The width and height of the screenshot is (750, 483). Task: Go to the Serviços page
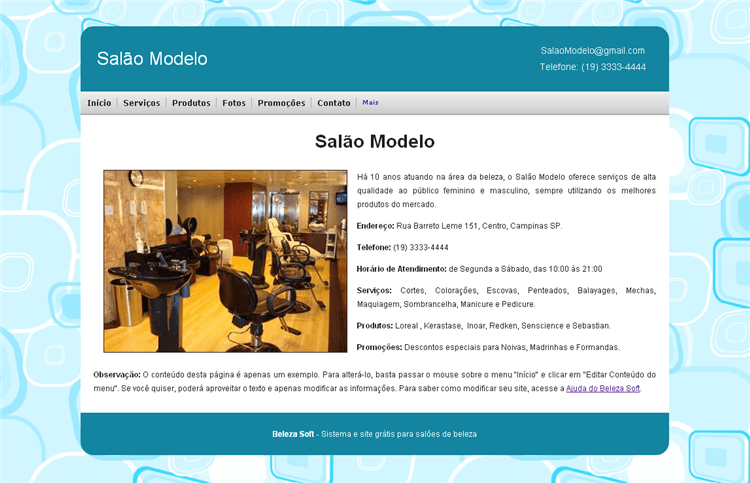point(142,103)
